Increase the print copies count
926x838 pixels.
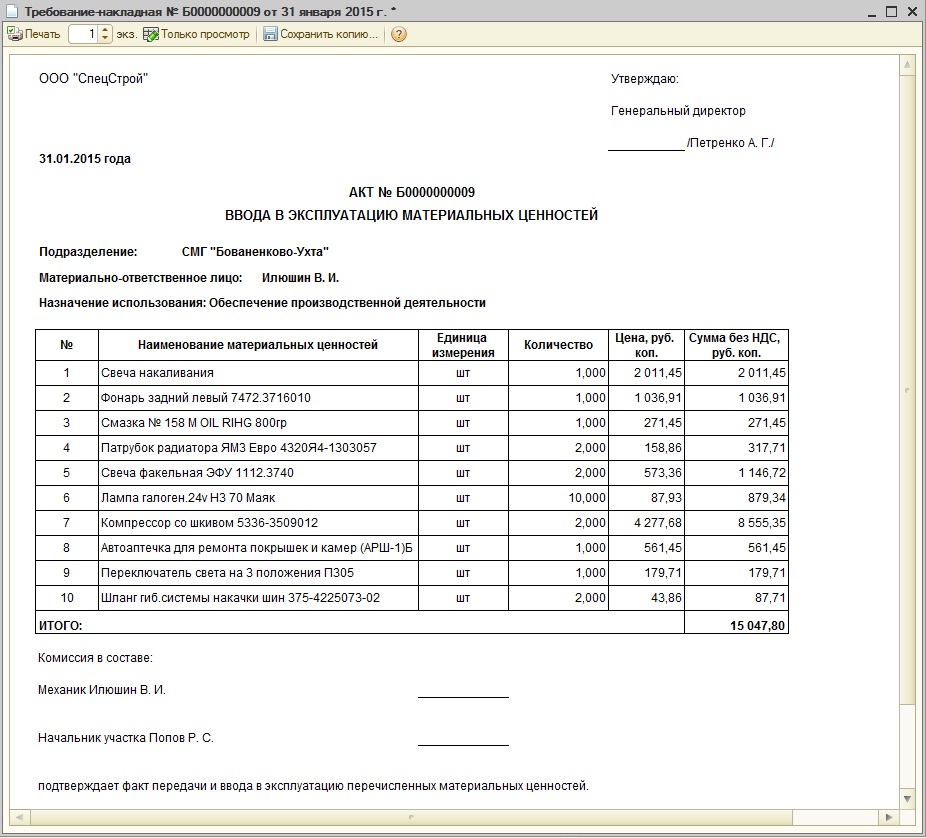[106, 30]
